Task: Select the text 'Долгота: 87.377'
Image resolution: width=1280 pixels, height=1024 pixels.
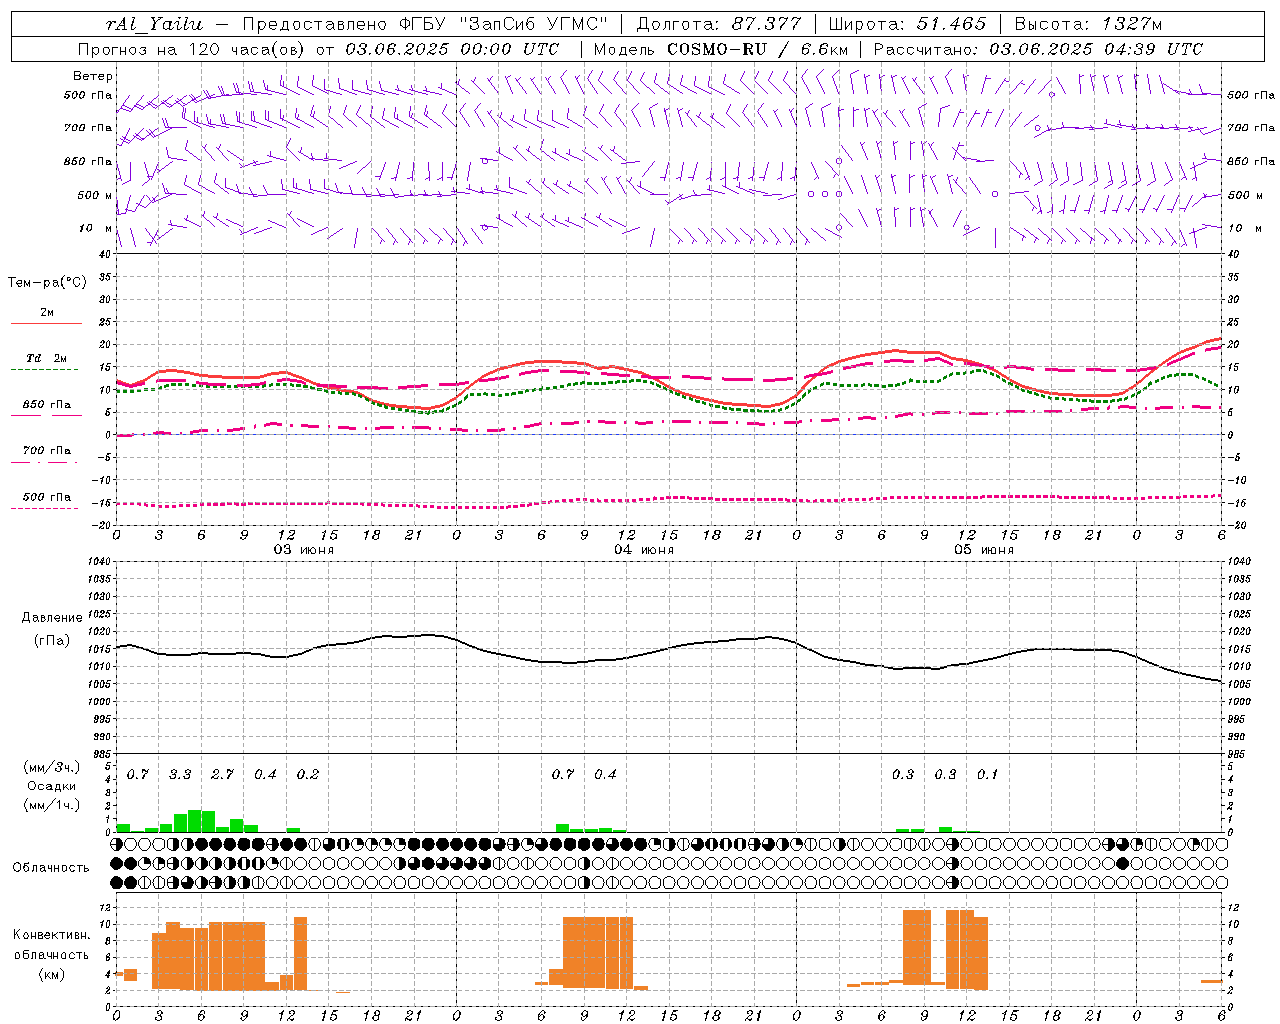Action: tap(718, 25)
